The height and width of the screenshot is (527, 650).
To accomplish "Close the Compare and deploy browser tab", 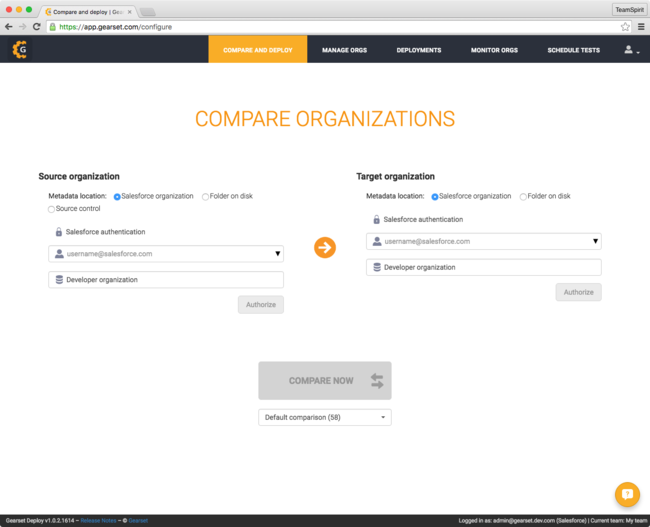I will pos(130,12).
